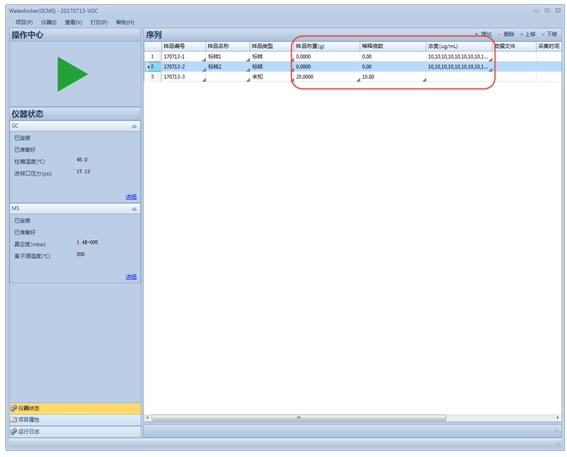
Task: Click the sample weight cell showing 20.0000
Action: (x=327, y=77)
